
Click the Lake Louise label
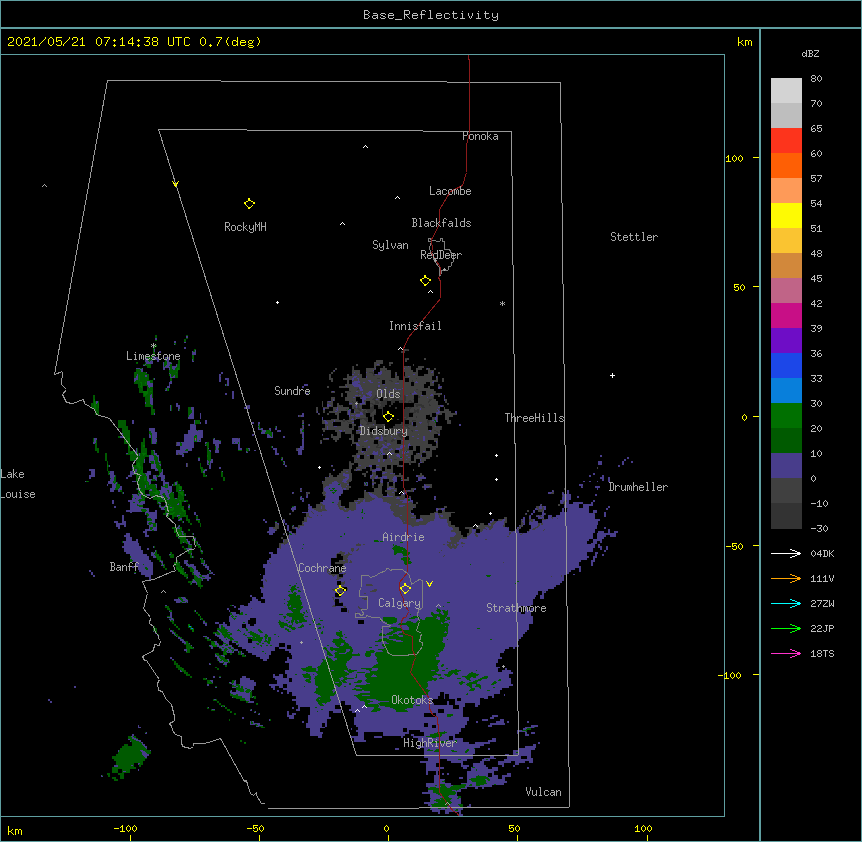(18, 484)
